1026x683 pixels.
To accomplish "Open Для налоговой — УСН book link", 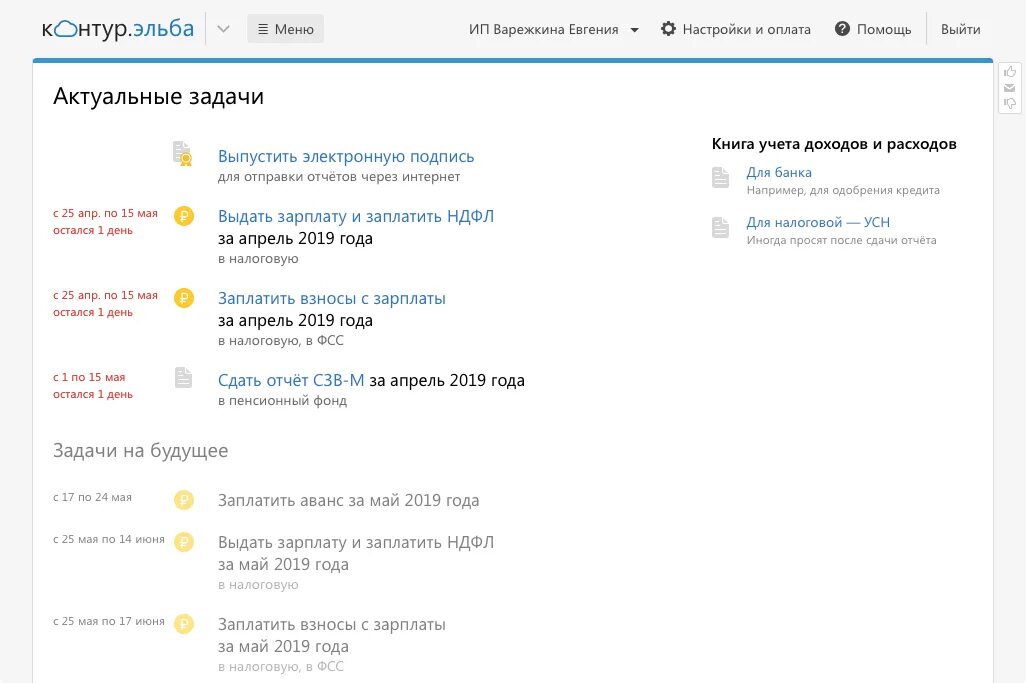I will pos(818,222).
